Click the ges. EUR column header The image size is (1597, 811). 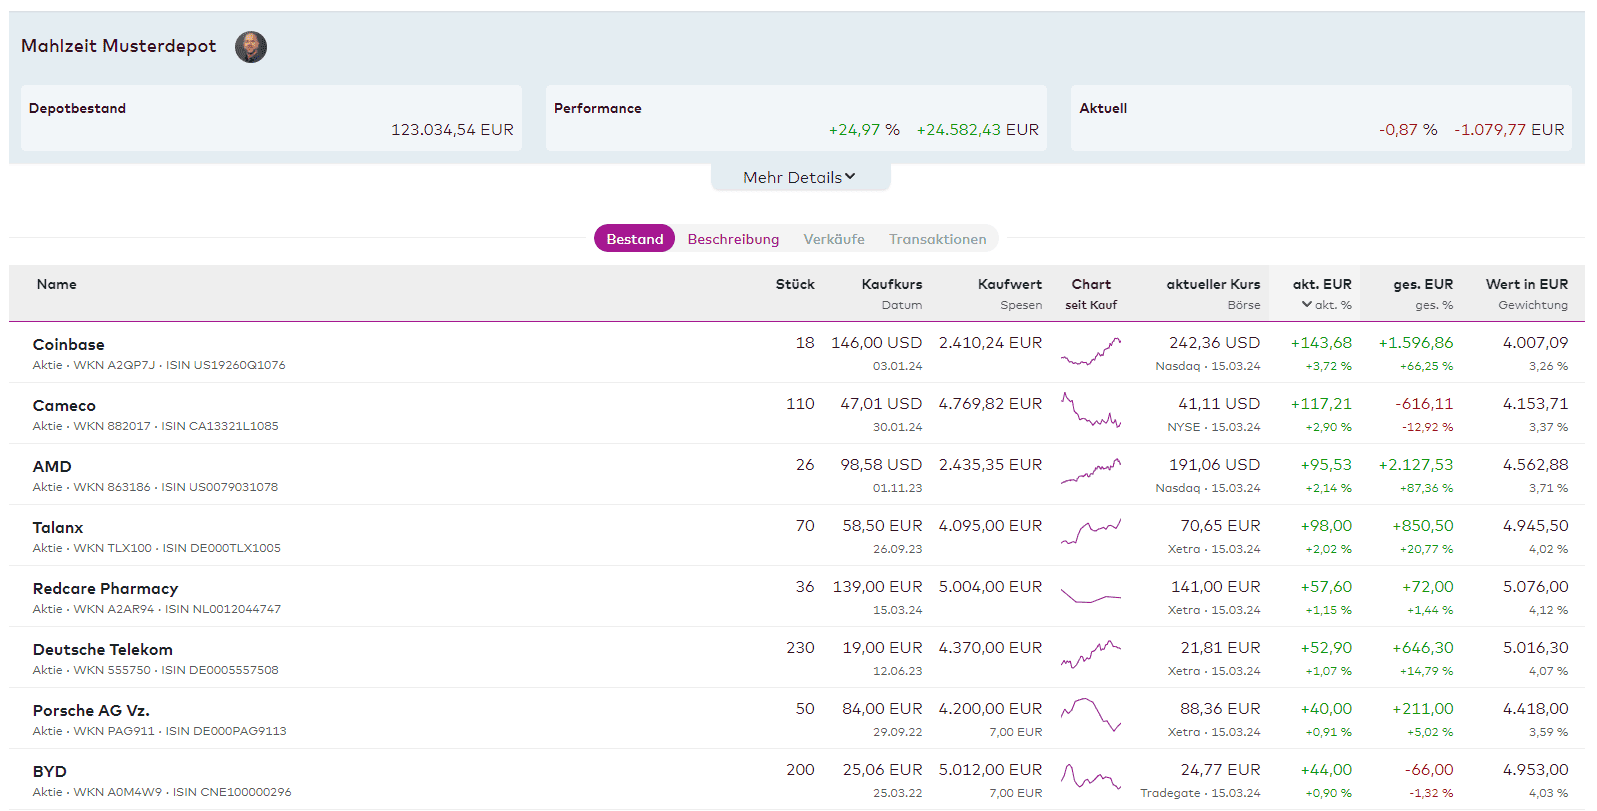(1422, 285)
